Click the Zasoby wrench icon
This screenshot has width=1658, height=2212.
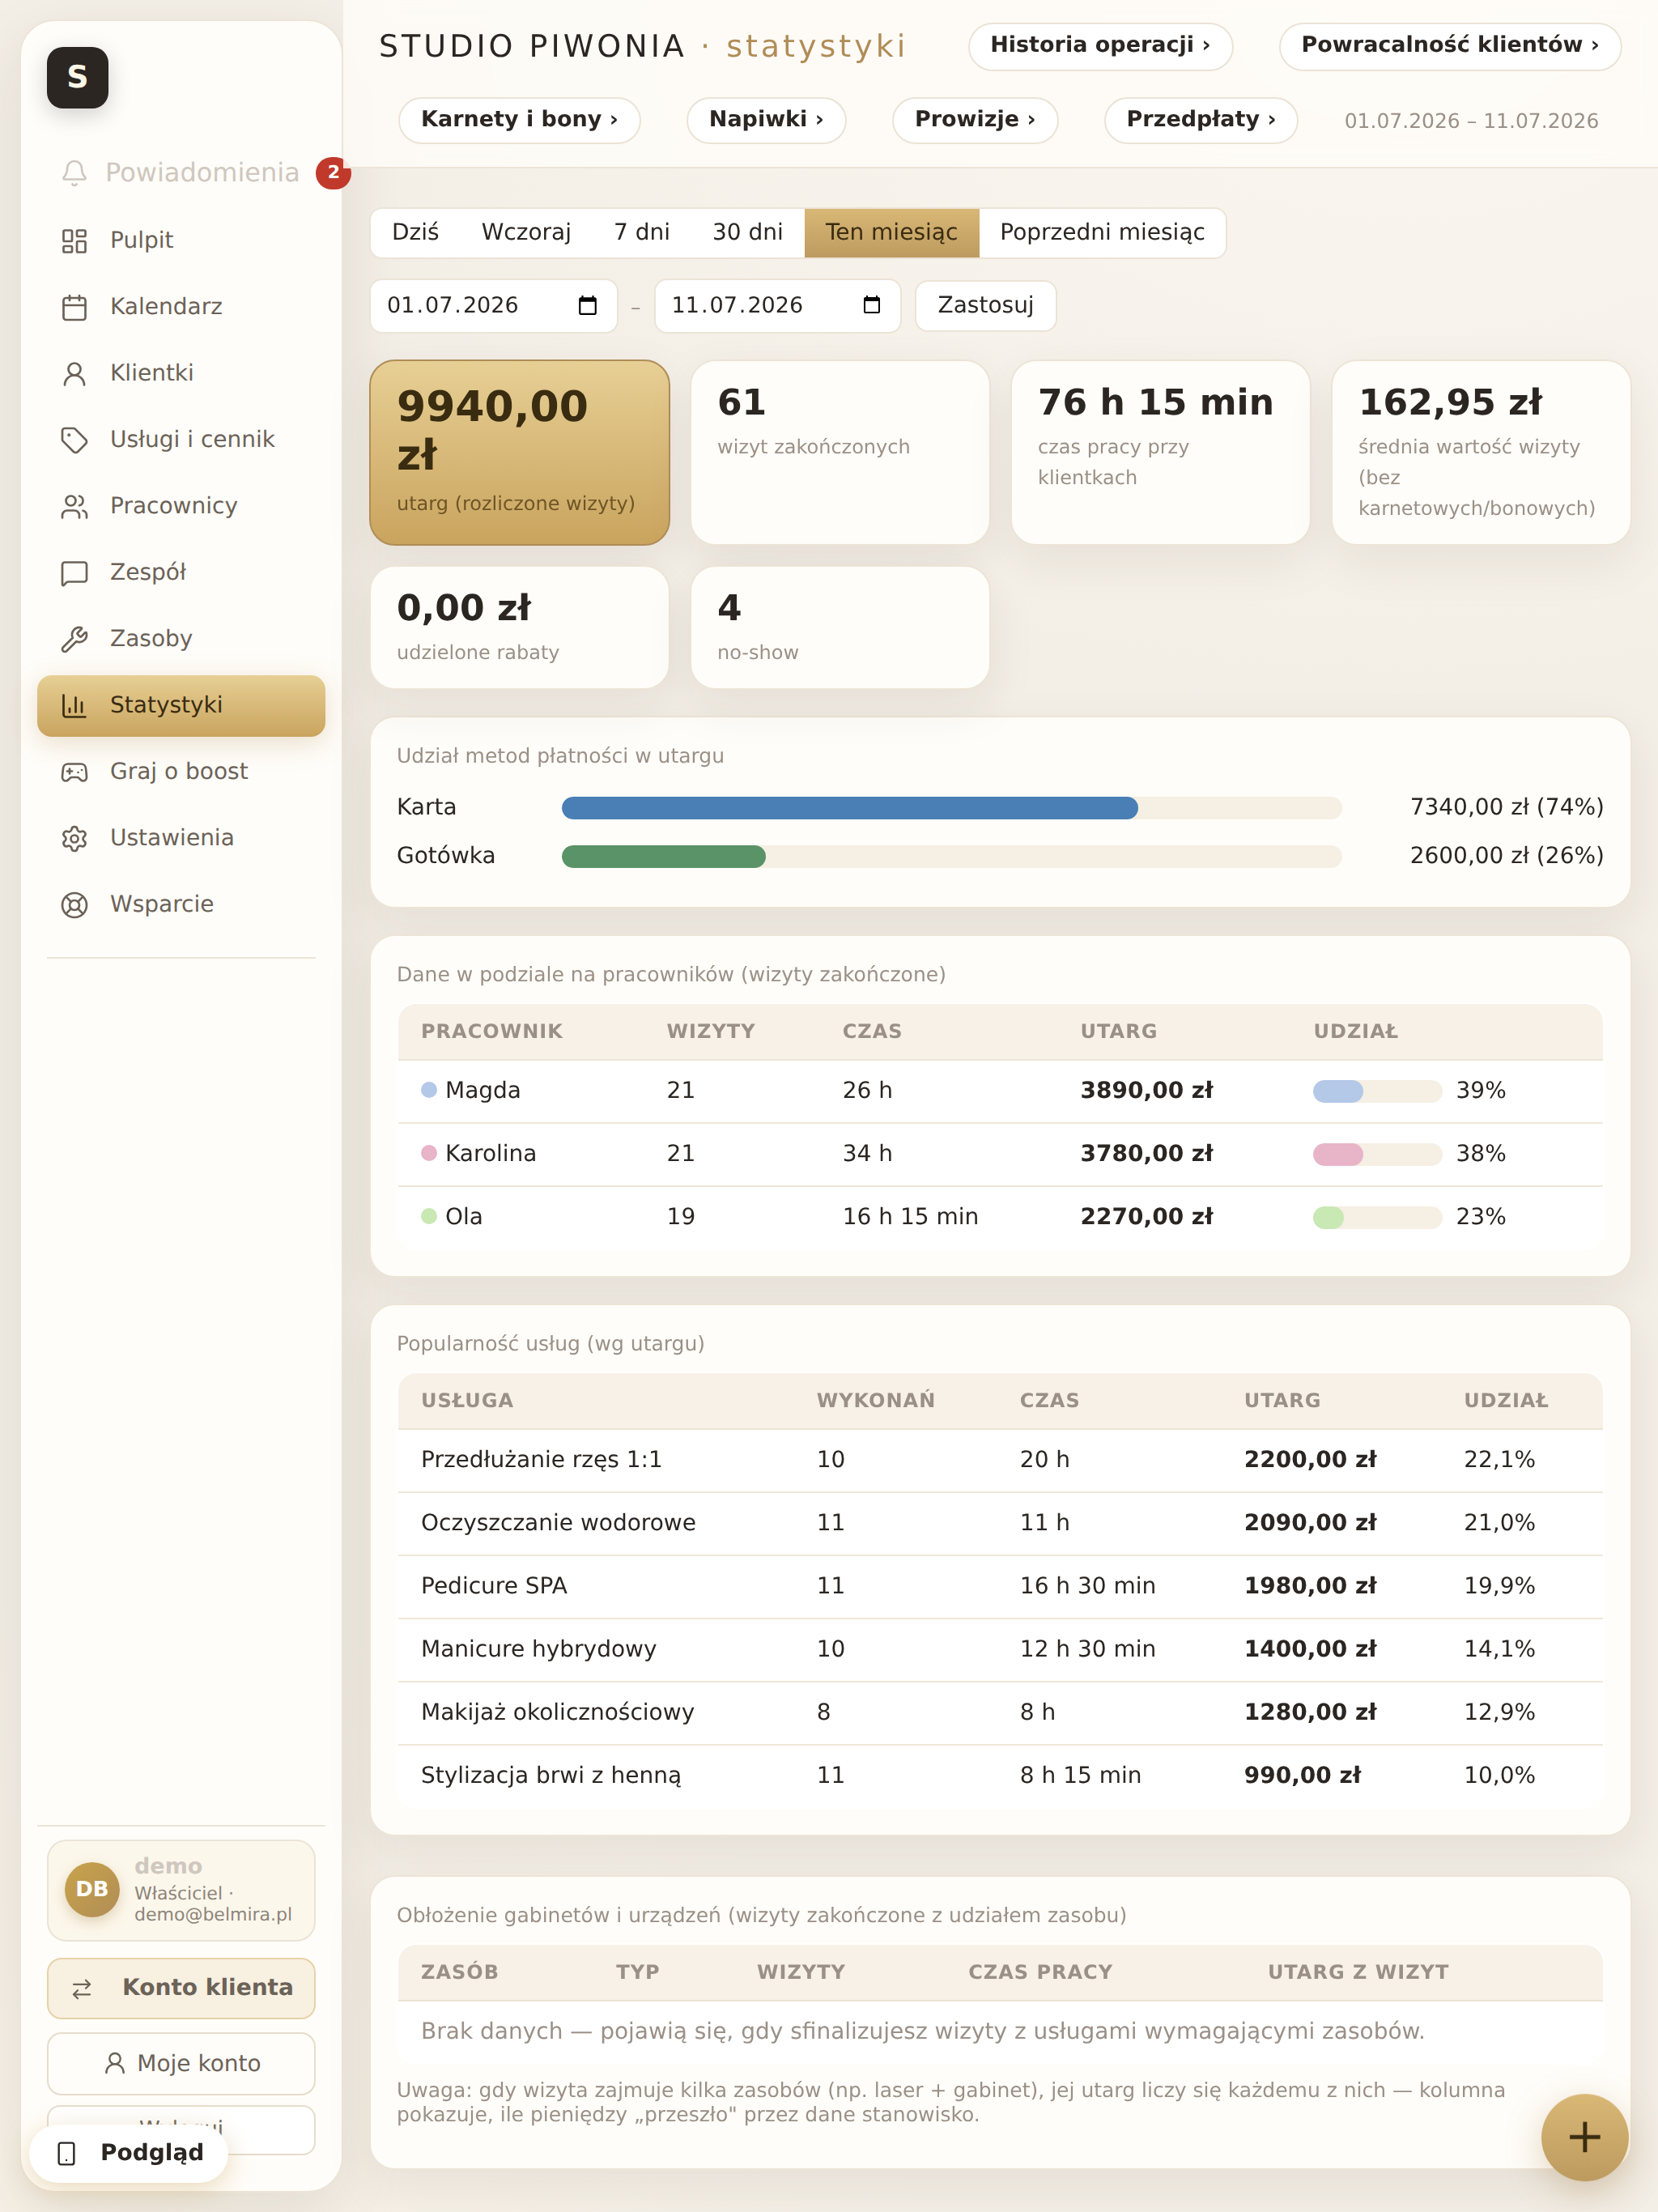click(74, 639)
